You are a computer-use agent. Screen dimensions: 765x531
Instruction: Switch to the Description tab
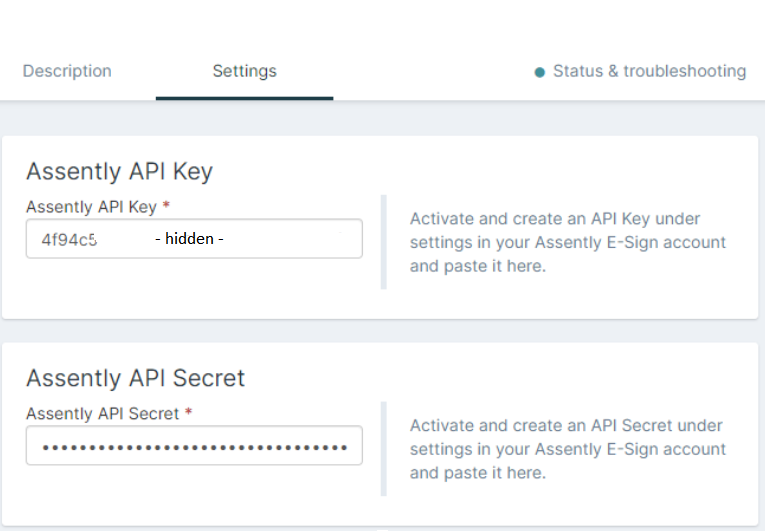point(67,71)
